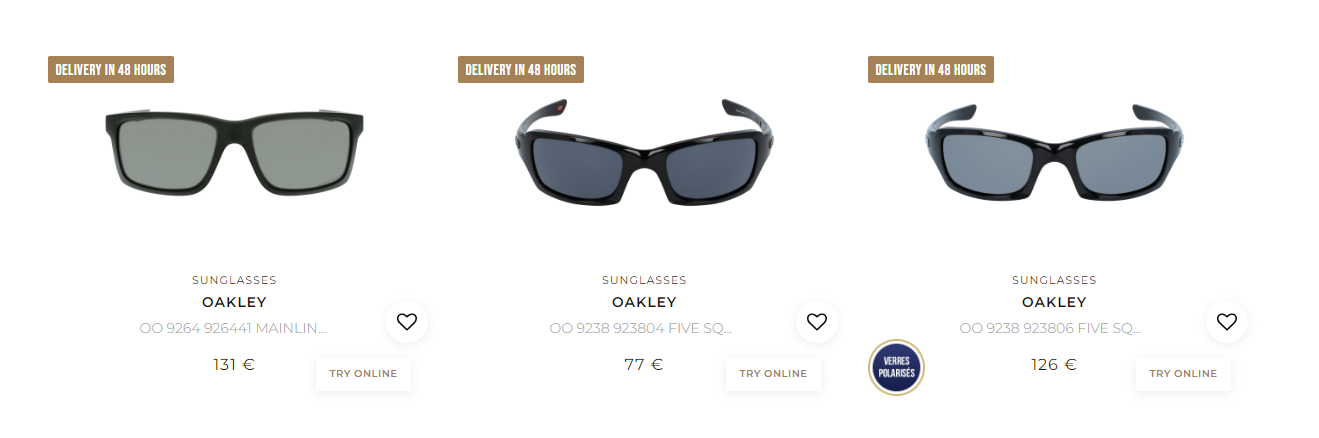View the third Oakley sunglasses photo

pos(1054,151)
